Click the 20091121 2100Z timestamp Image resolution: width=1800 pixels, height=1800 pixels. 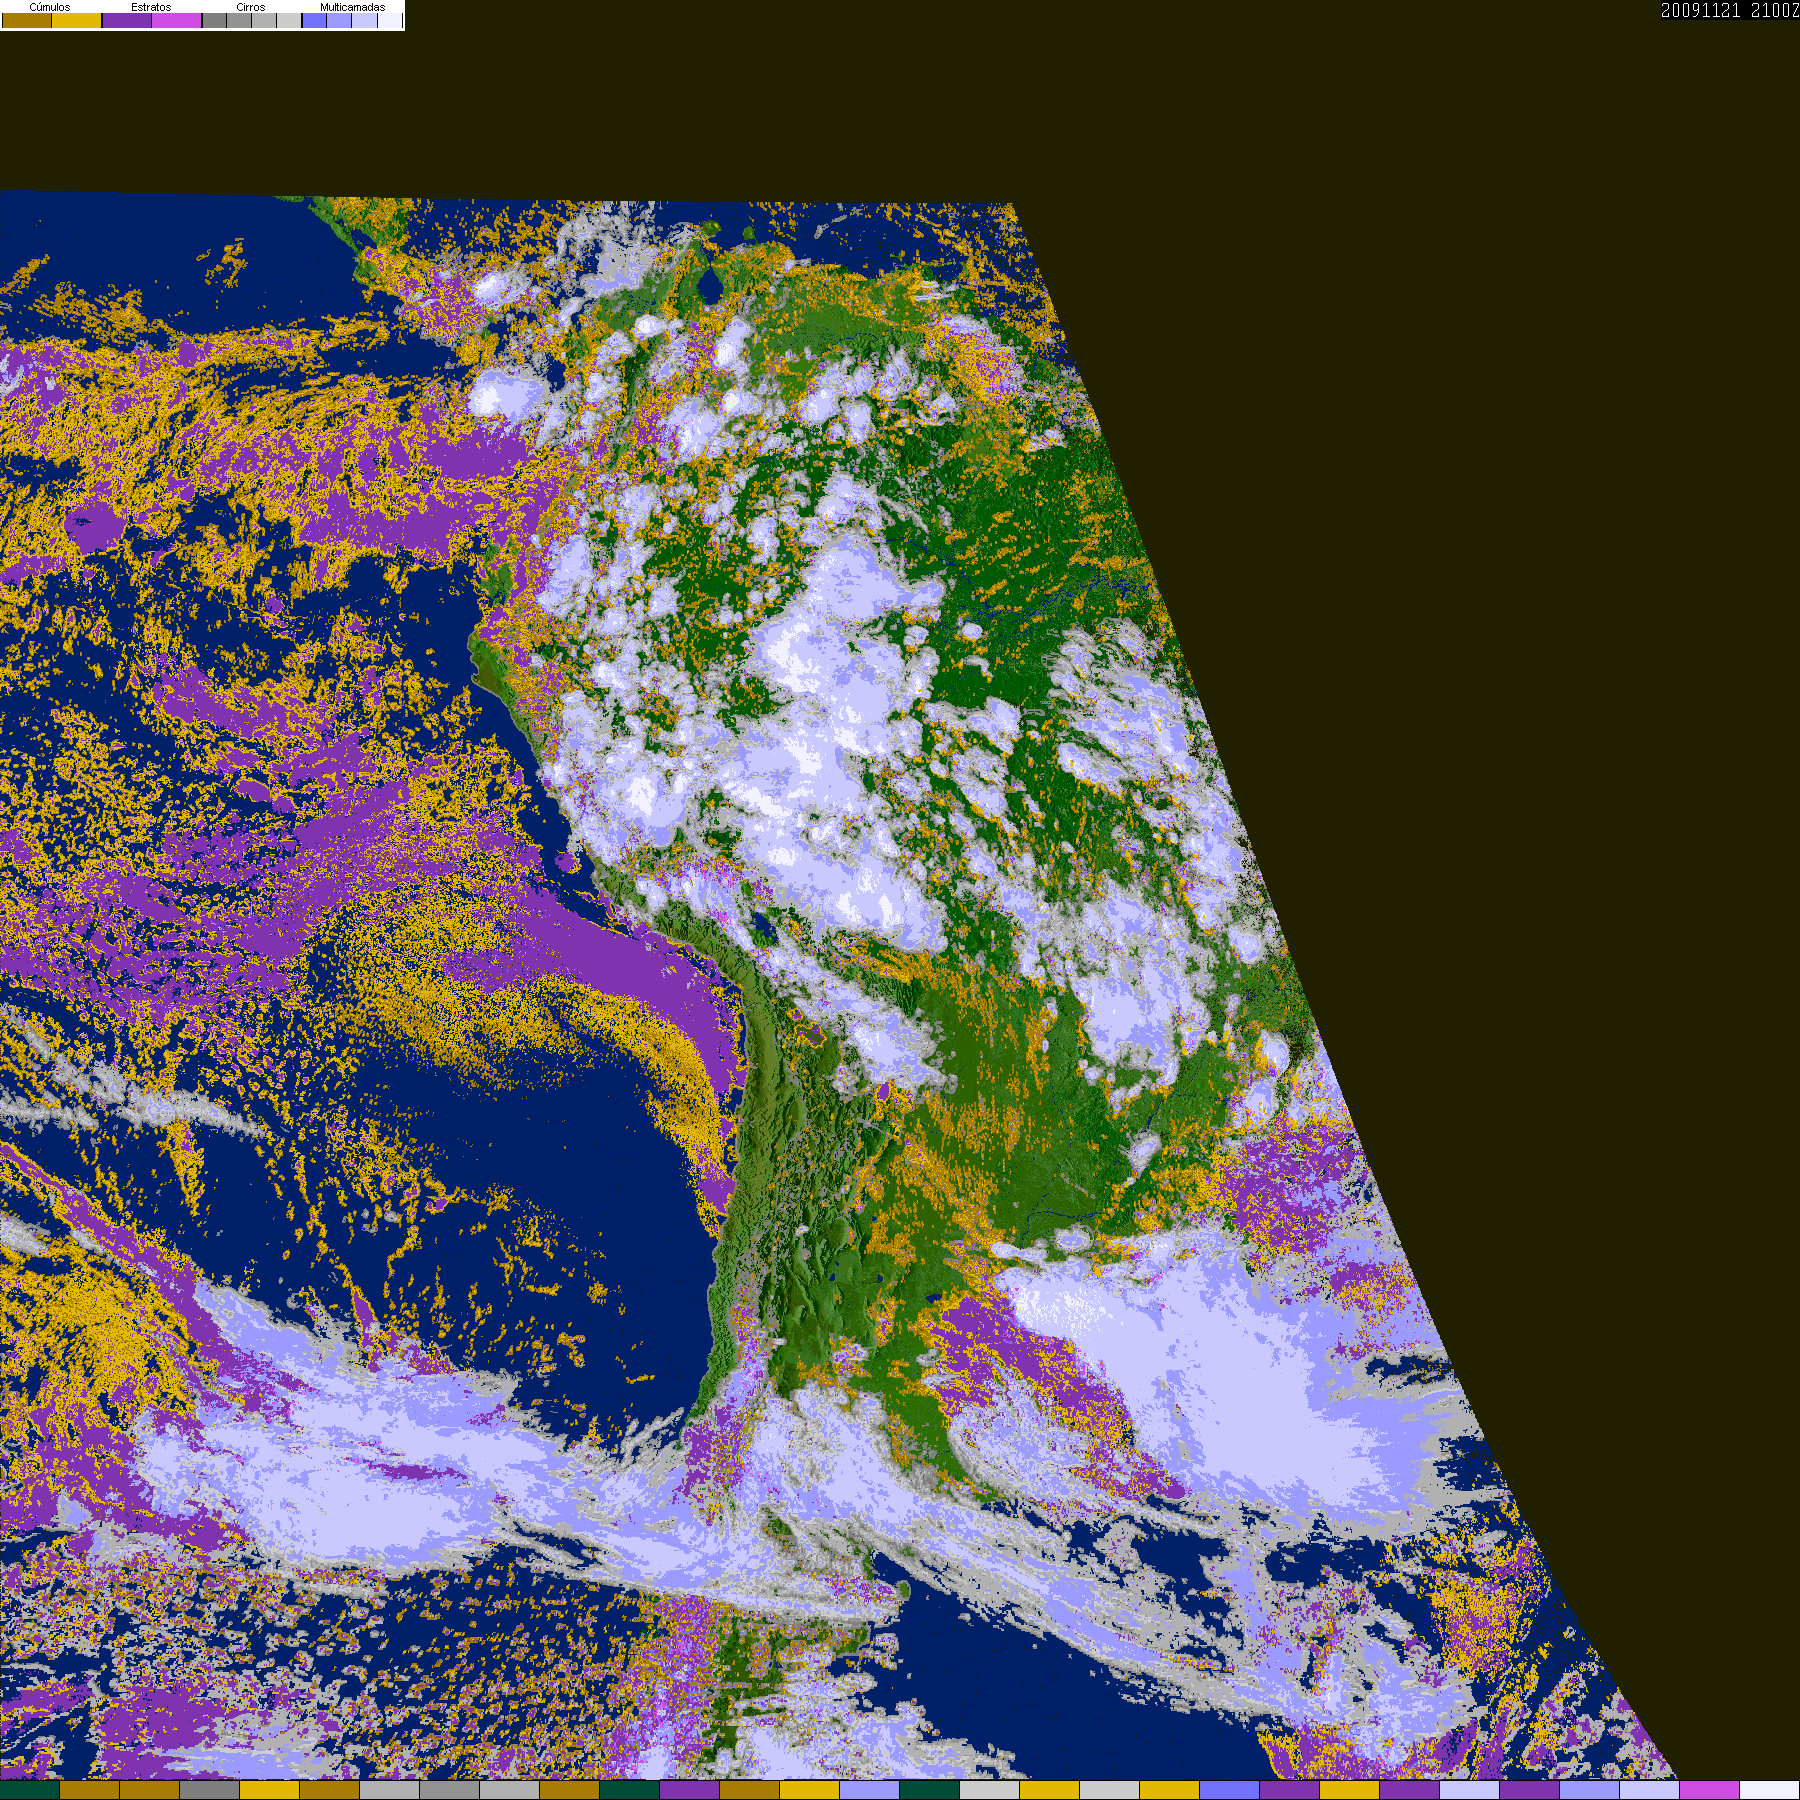point(1730,10)
